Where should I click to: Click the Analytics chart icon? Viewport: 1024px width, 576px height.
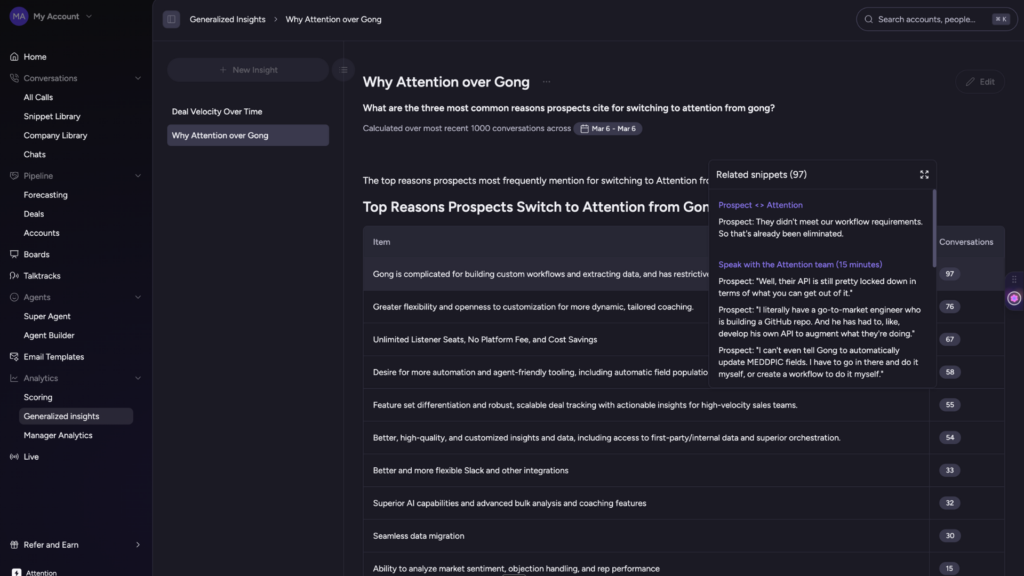click(x=14, y=378)
